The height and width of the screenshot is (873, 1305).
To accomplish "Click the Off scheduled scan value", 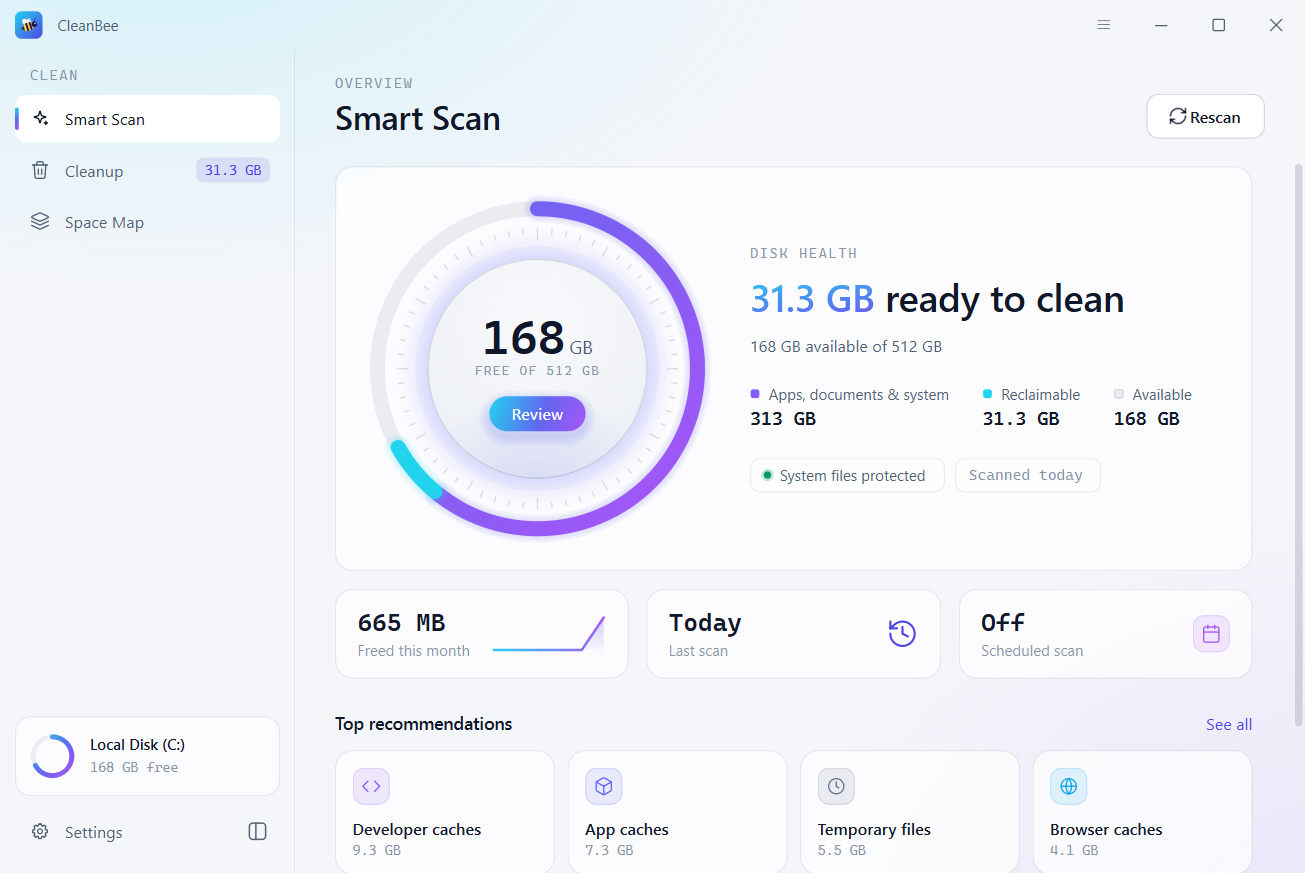I will 1003,623.
